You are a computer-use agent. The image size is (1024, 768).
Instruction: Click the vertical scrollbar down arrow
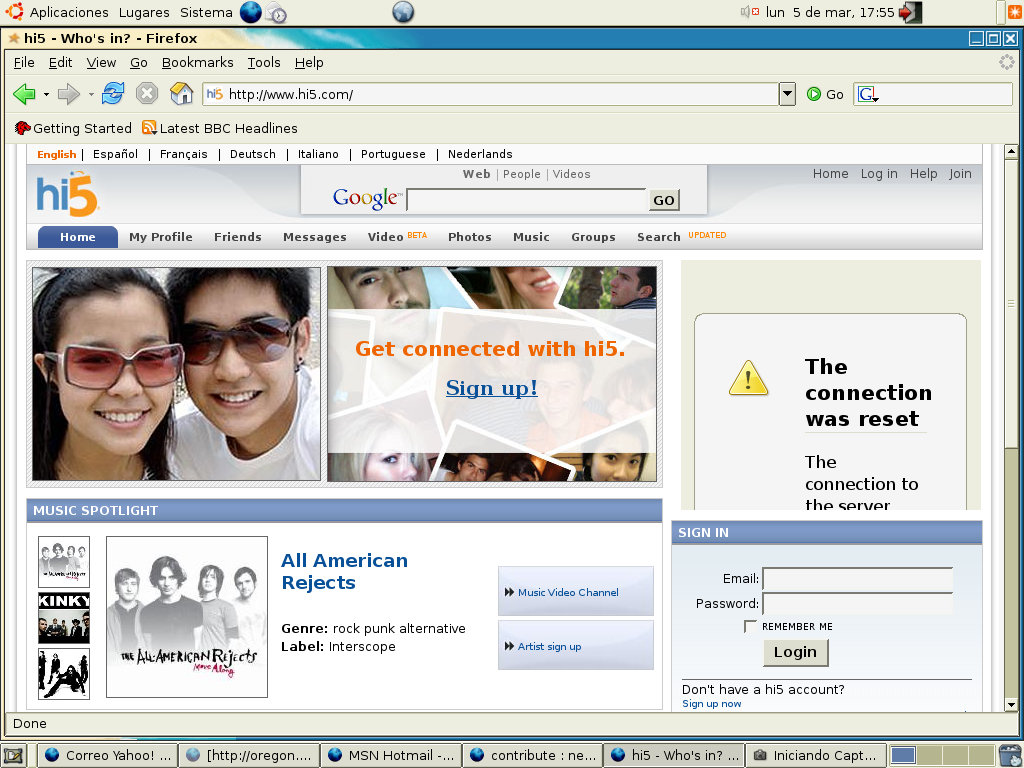[1011, 705]
